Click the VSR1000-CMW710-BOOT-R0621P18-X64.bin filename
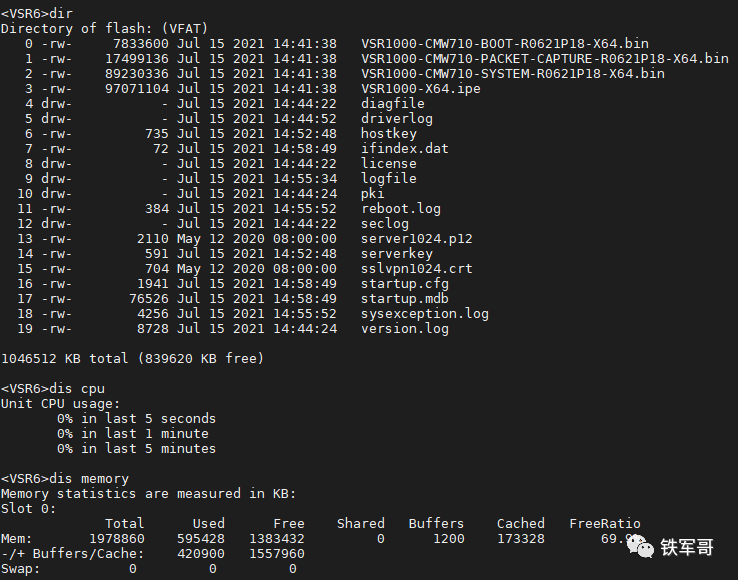The image size is (738, 580). (505, 44)
